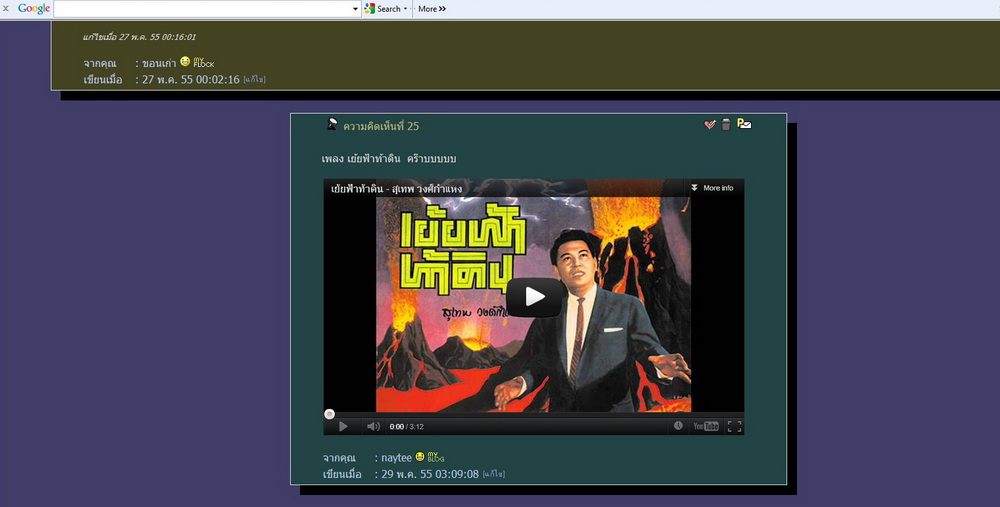
Task: Open the video title เย้ยฟ้าท้าดิน link
Action: [396, 189]
